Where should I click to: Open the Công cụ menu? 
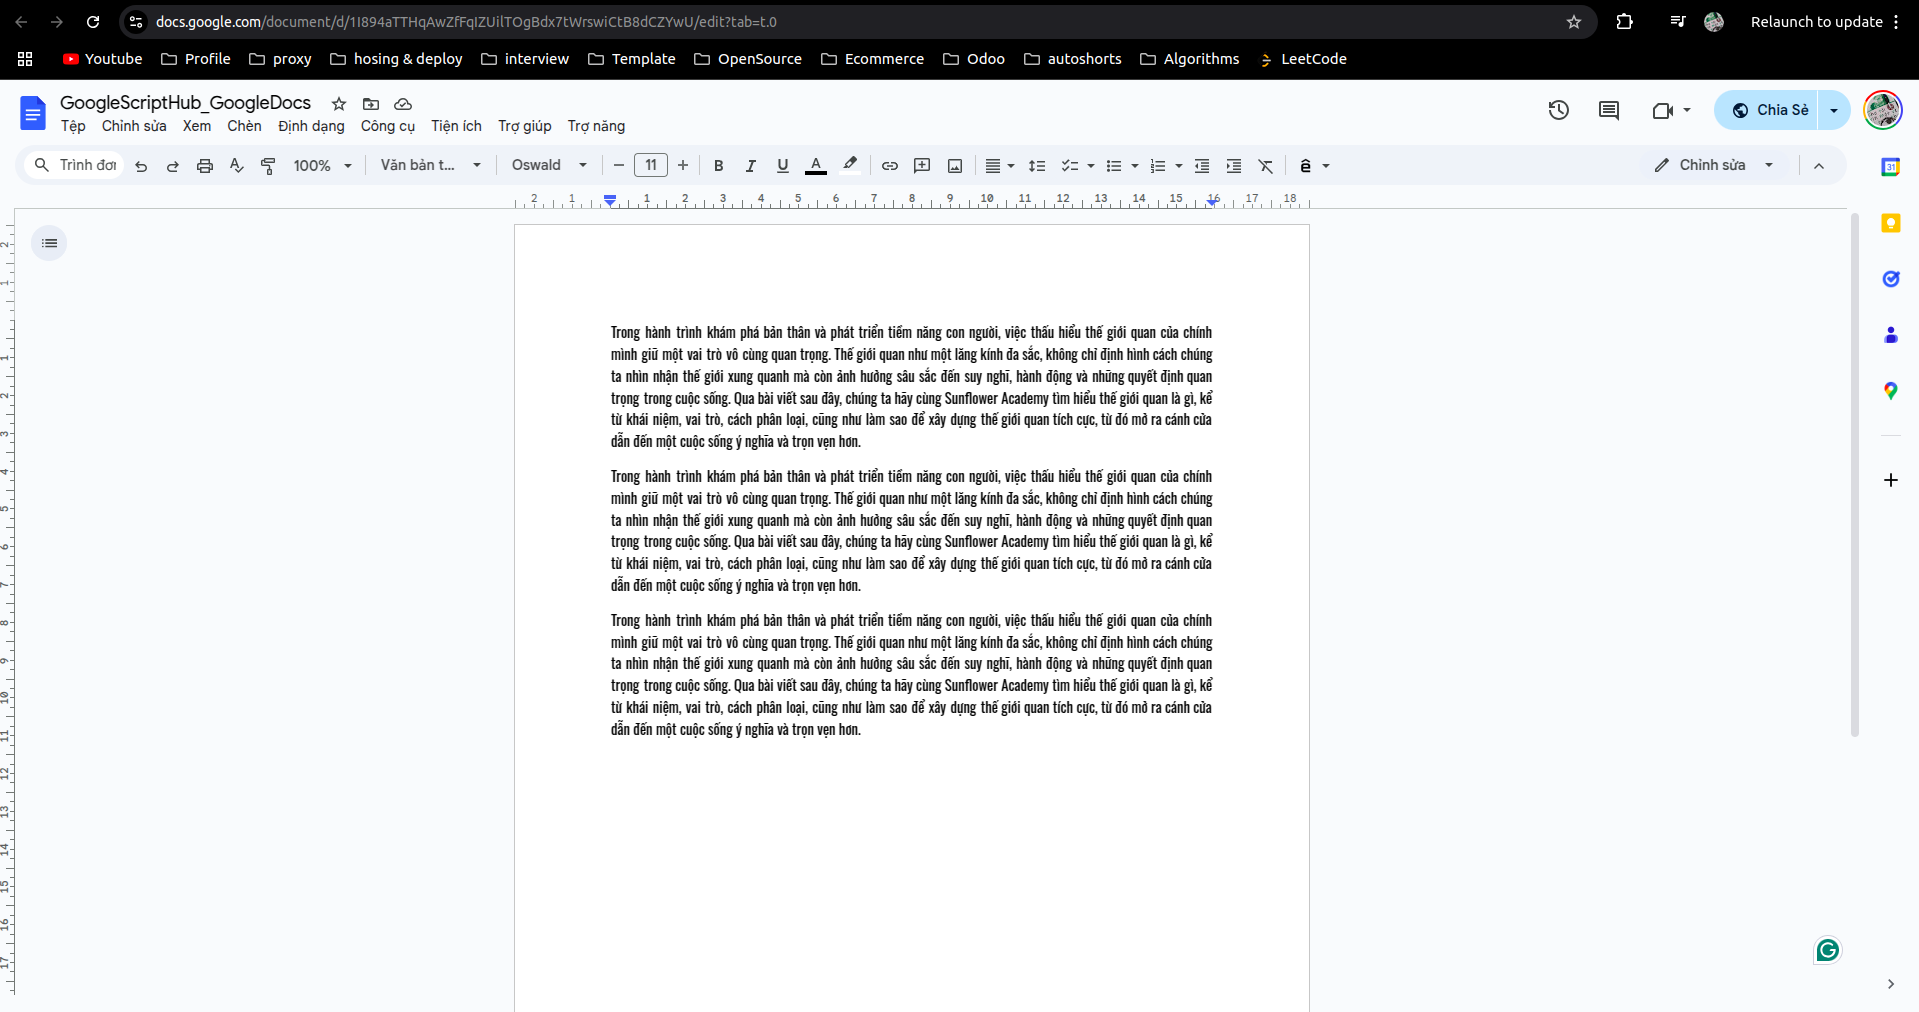tap(388, 126)
